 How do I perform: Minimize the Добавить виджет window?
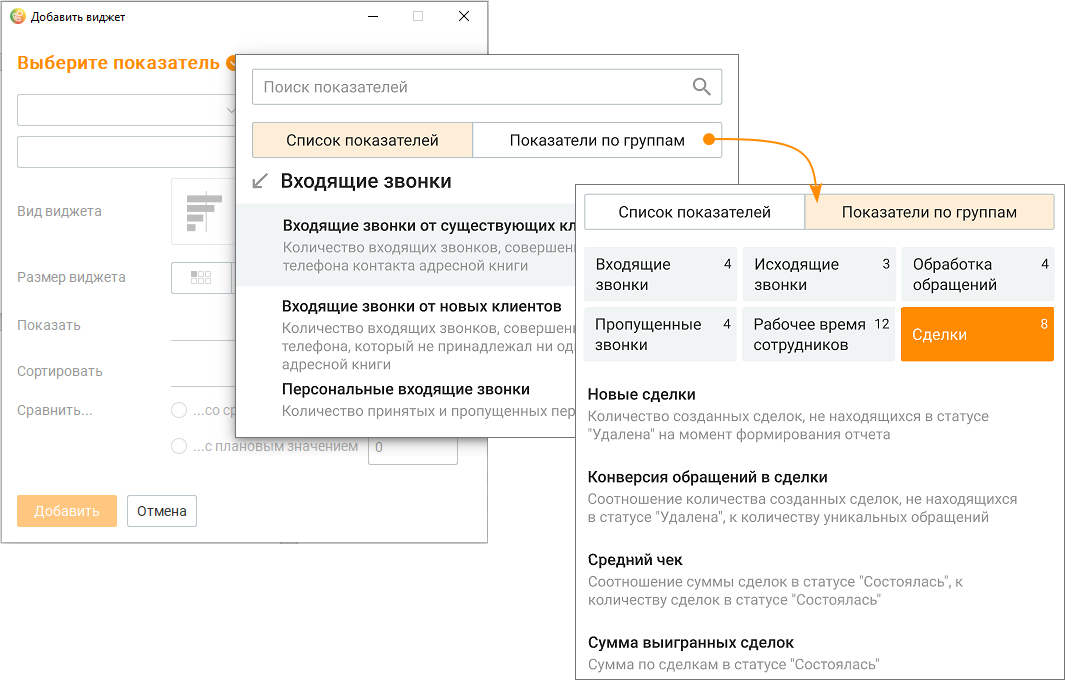(373, 16)
